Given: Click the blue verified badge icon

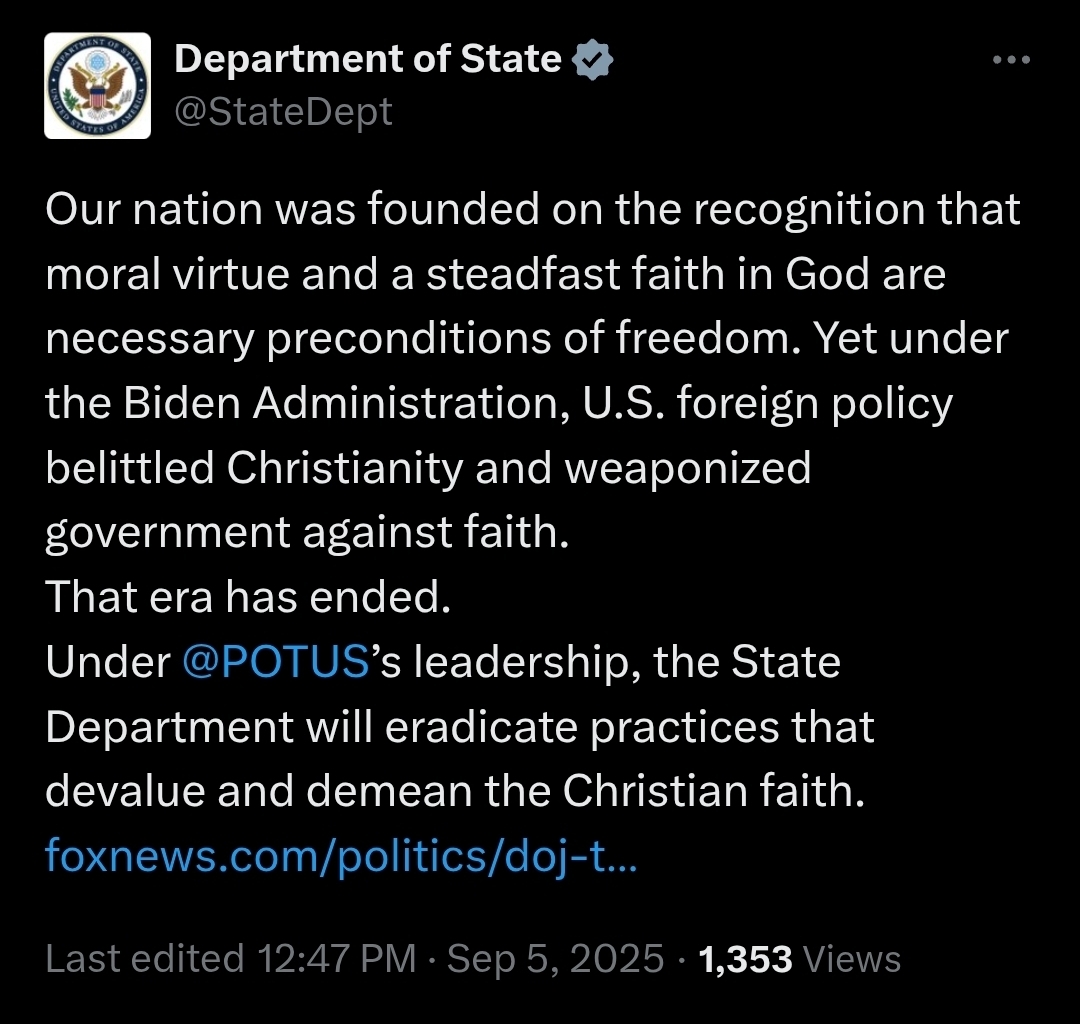Looking at the screenshot, I should tap(592, 61).
